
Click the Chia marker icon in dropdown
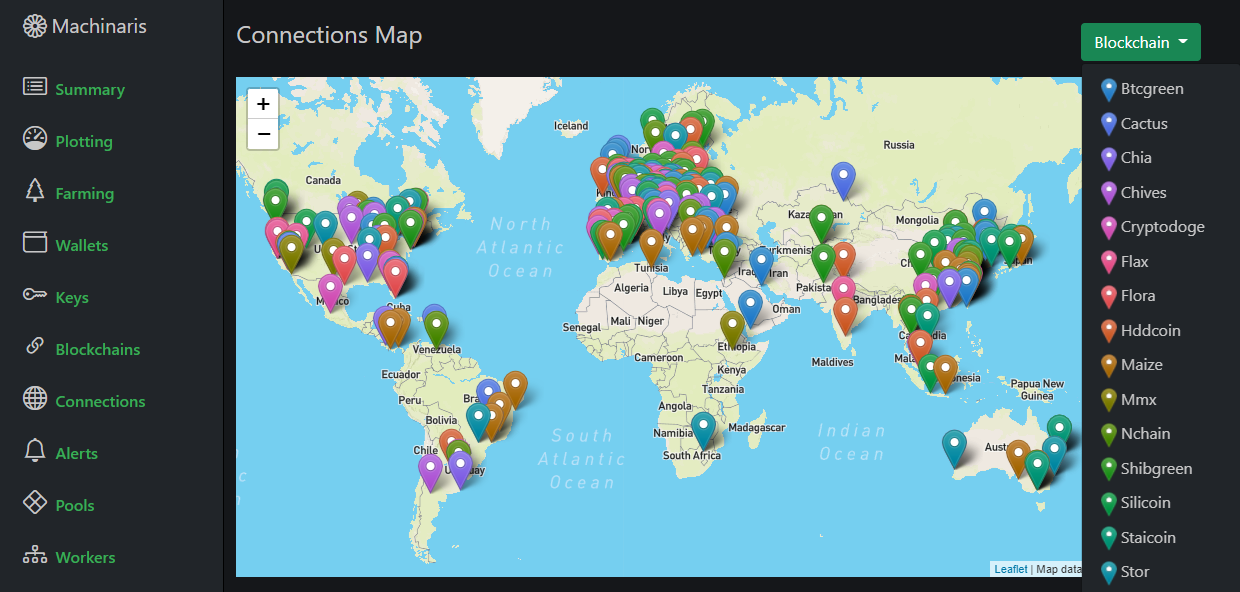click(x=1108, y=158)
